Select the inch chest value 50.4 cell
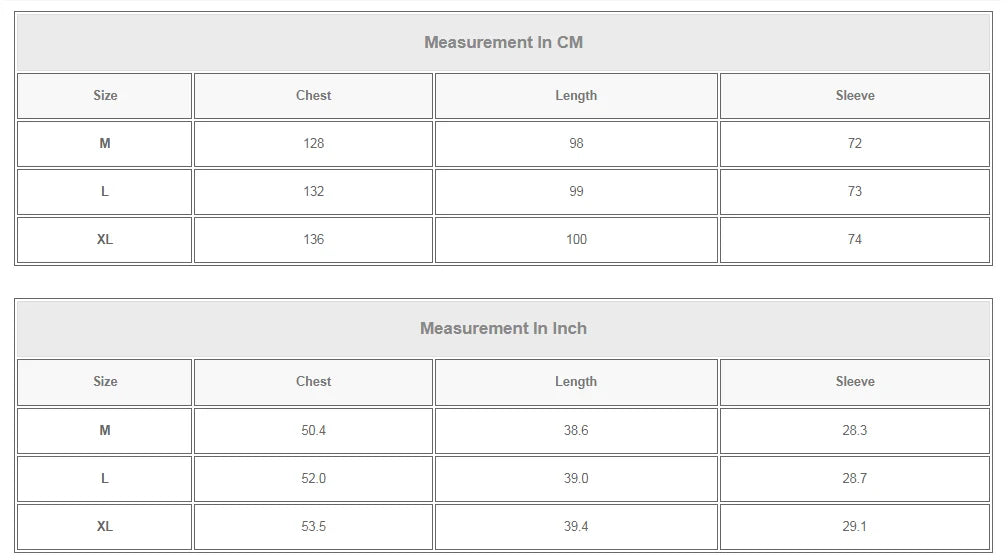This screenshot has height=560, width=1008. [x=313, y=431]
